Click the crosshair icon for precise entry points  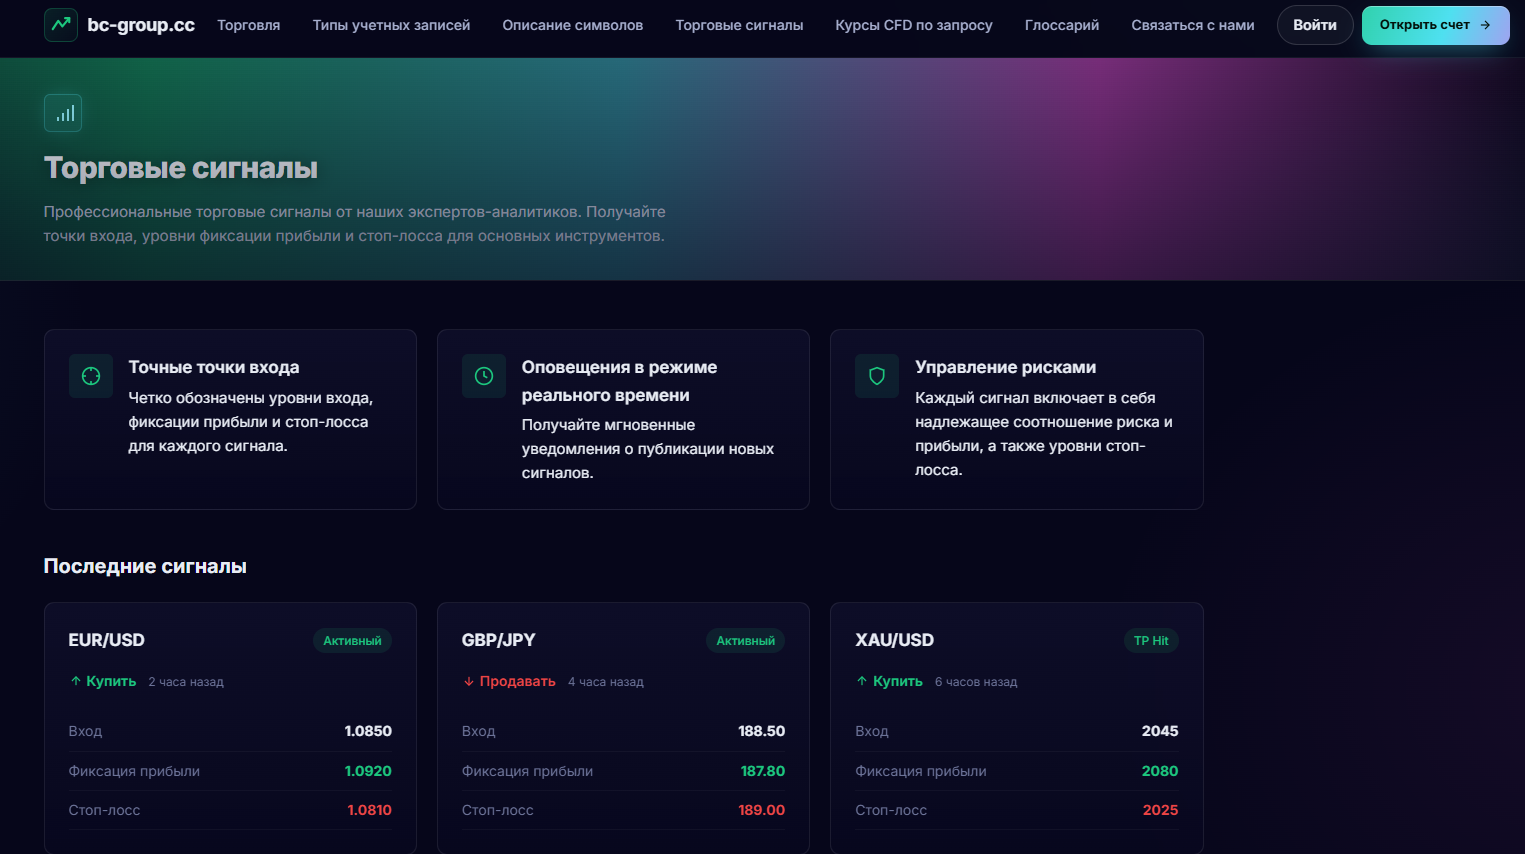(91, 376)
